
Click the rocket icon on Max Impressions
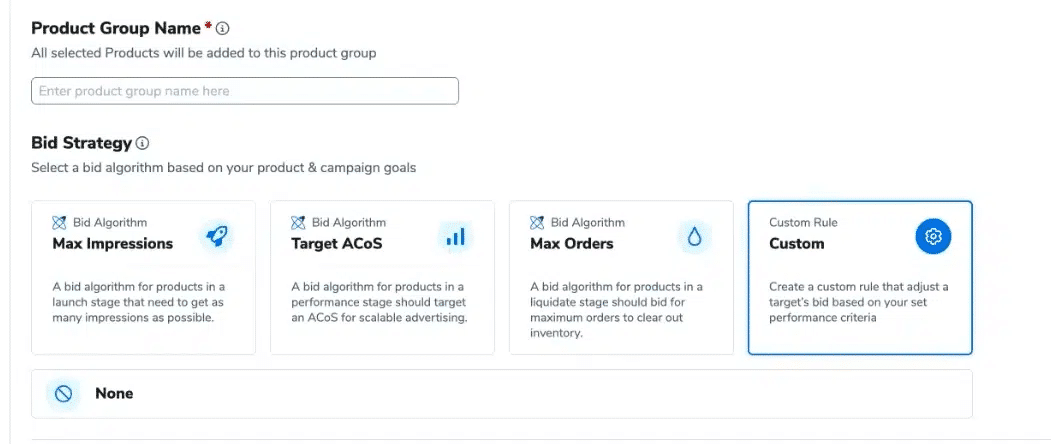tap(216, 236)
